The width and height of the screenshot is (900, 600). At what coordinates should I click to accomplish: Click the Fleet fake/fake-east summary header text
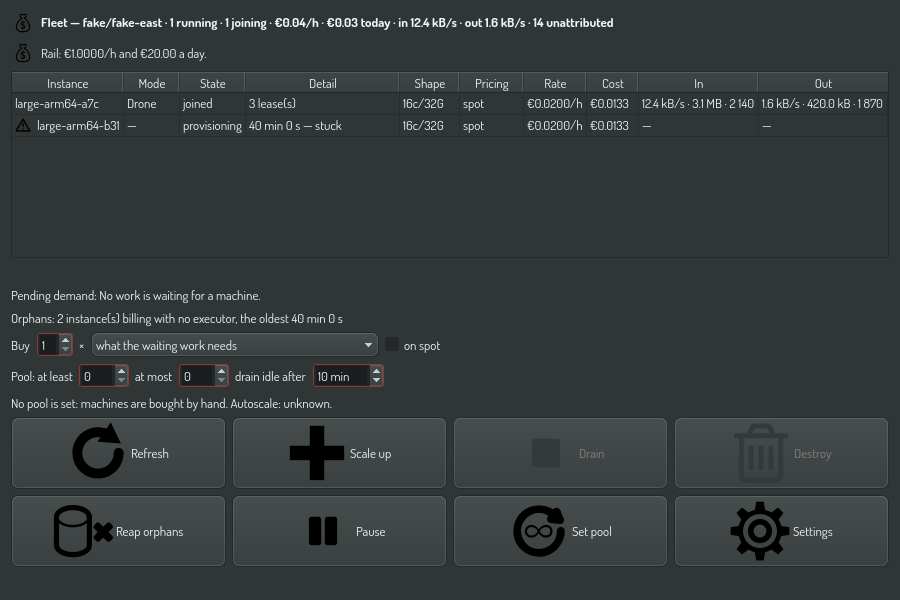327,23
